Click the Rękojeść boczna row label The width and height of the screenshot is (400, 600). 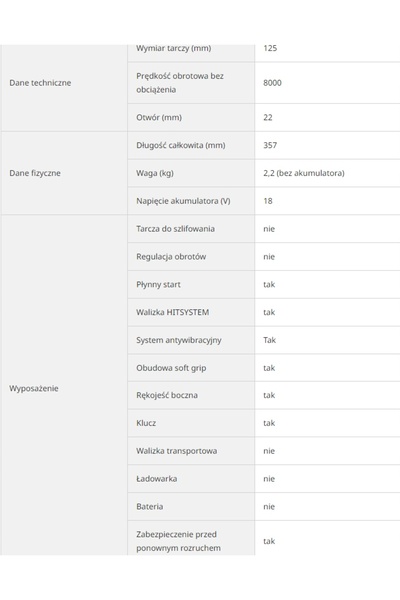tap(167, 395)
